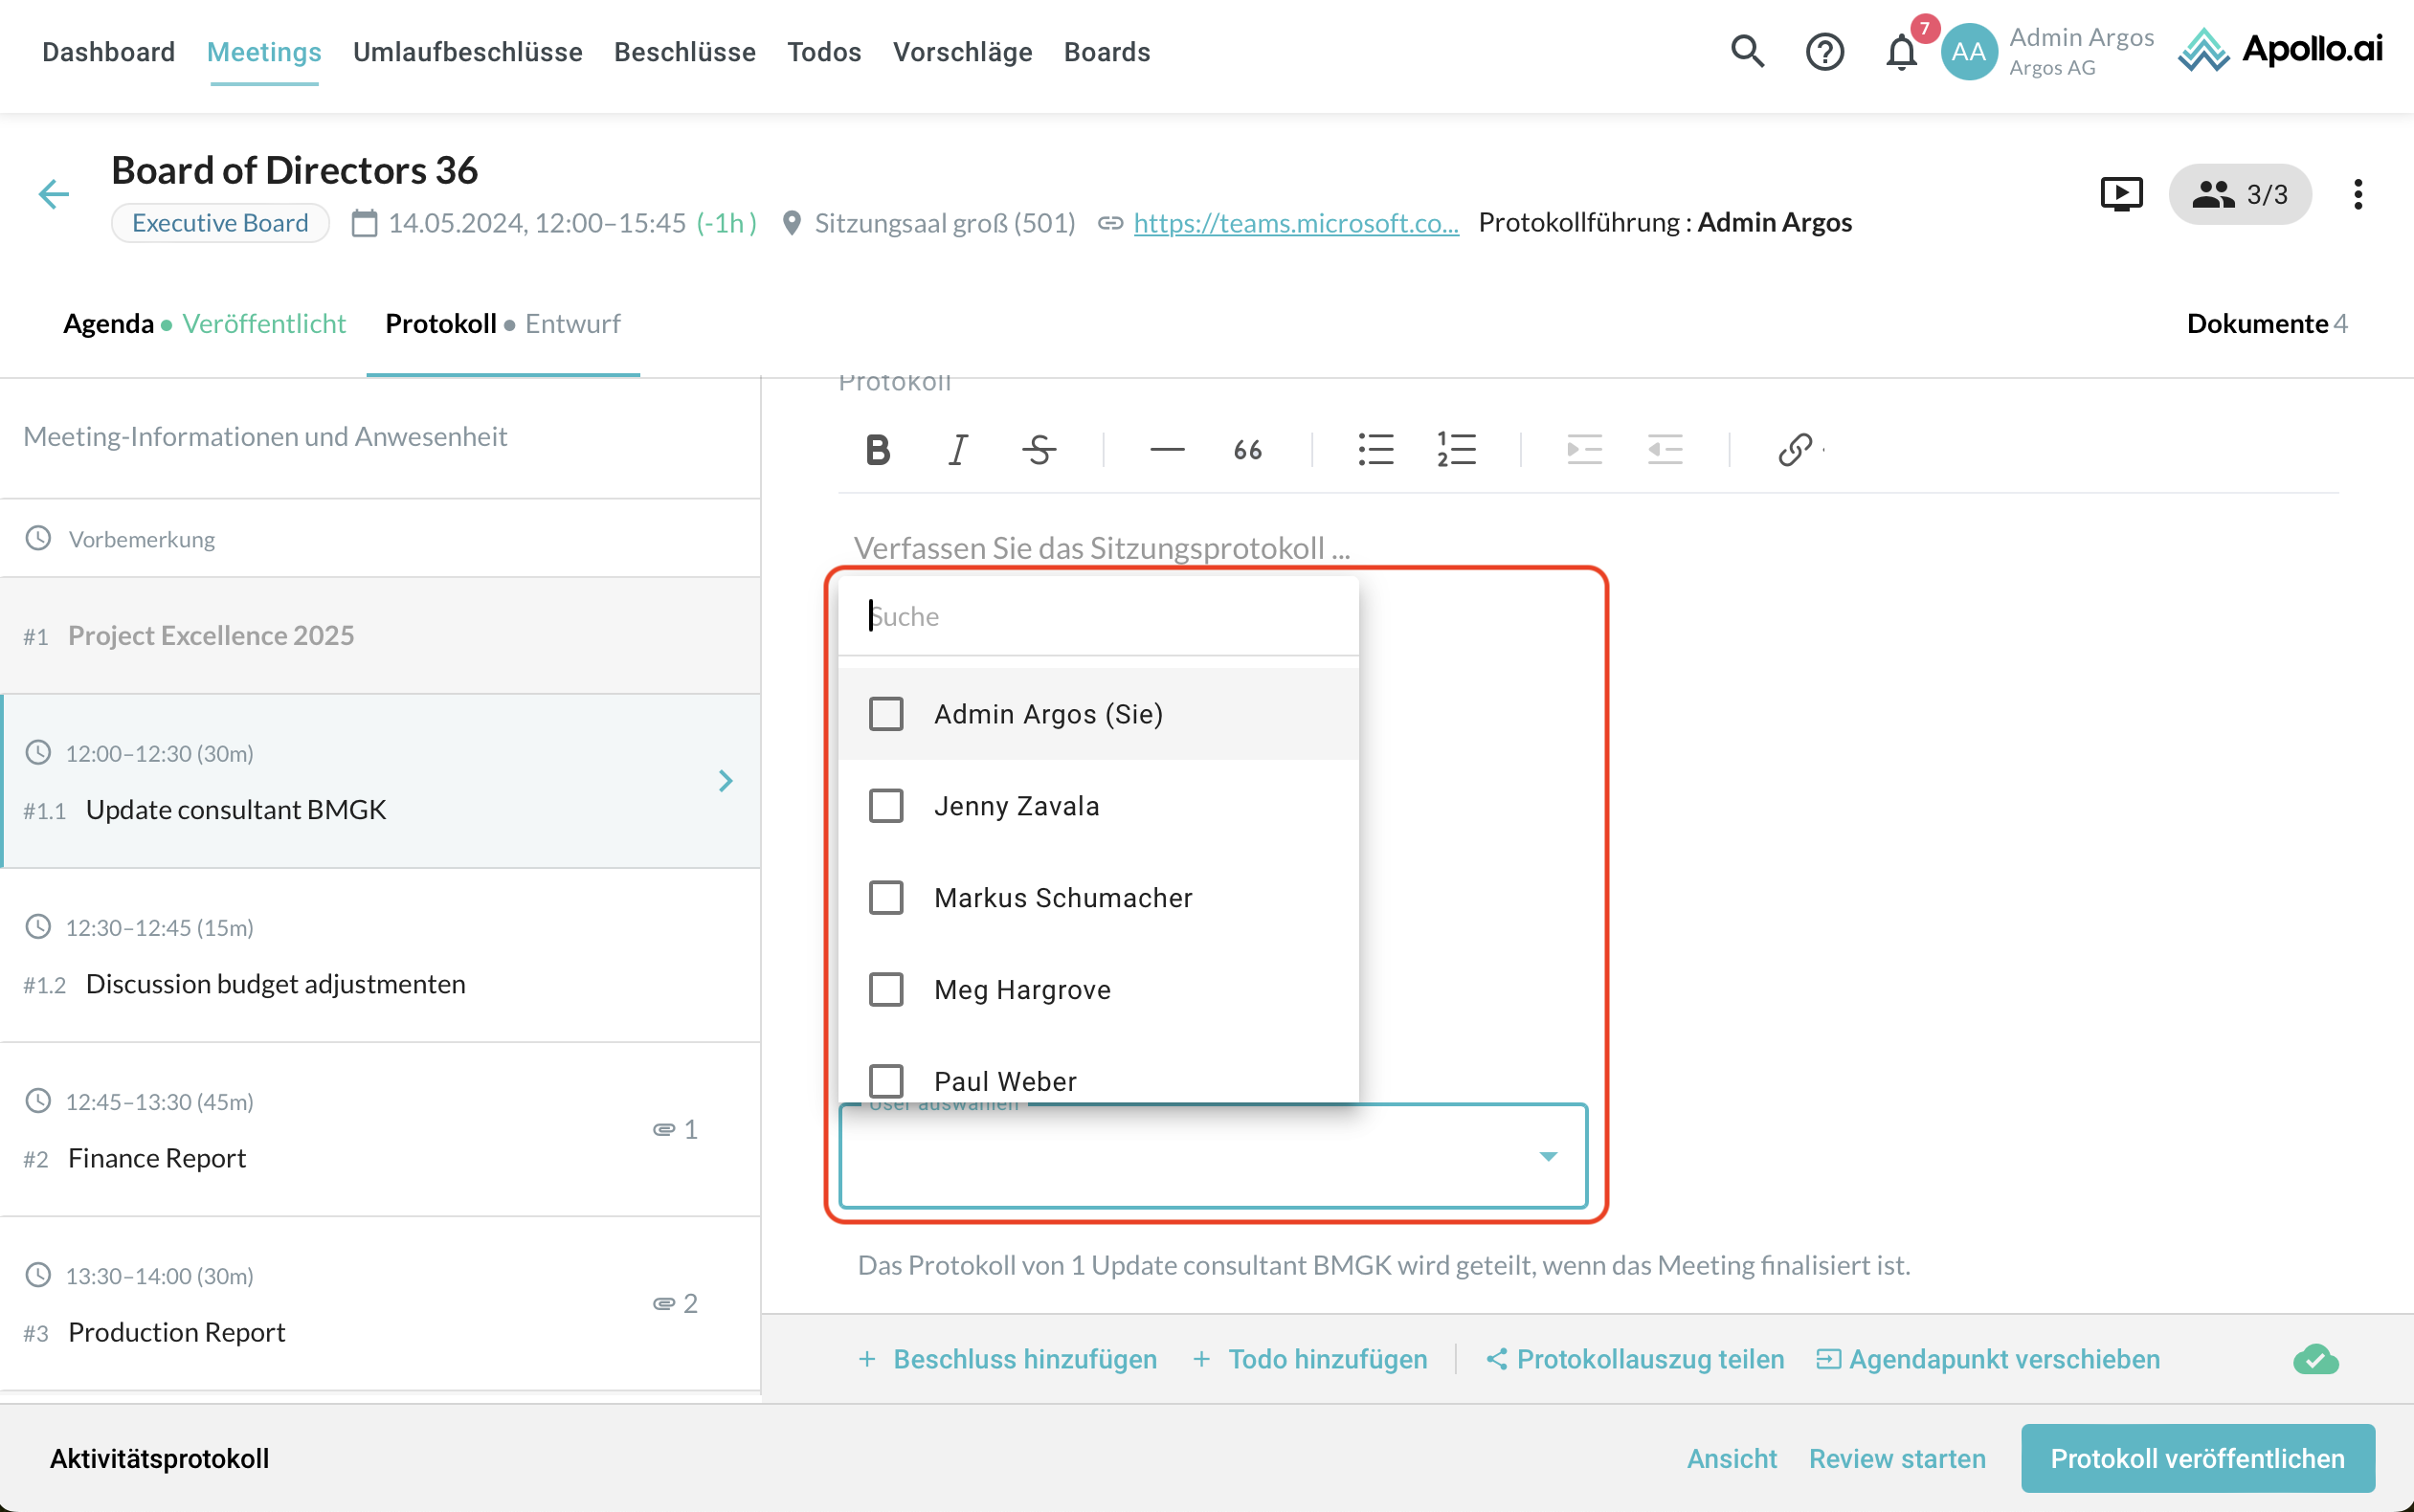
Task: Open the notifications bell
Action: 1901,51
